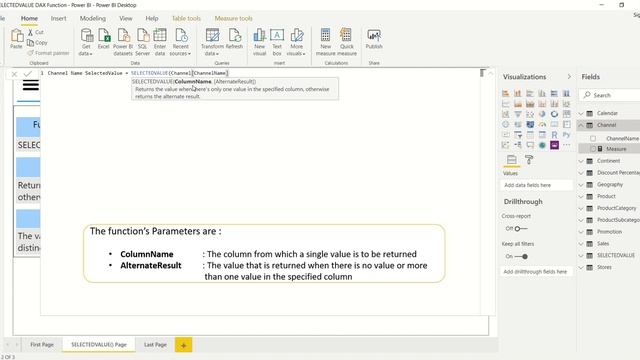Image resolution: width=640 pixels, height=360 pixels.
Task: Click the Add data fields here well
Action: pyautogui.click(x=536, y=185)
